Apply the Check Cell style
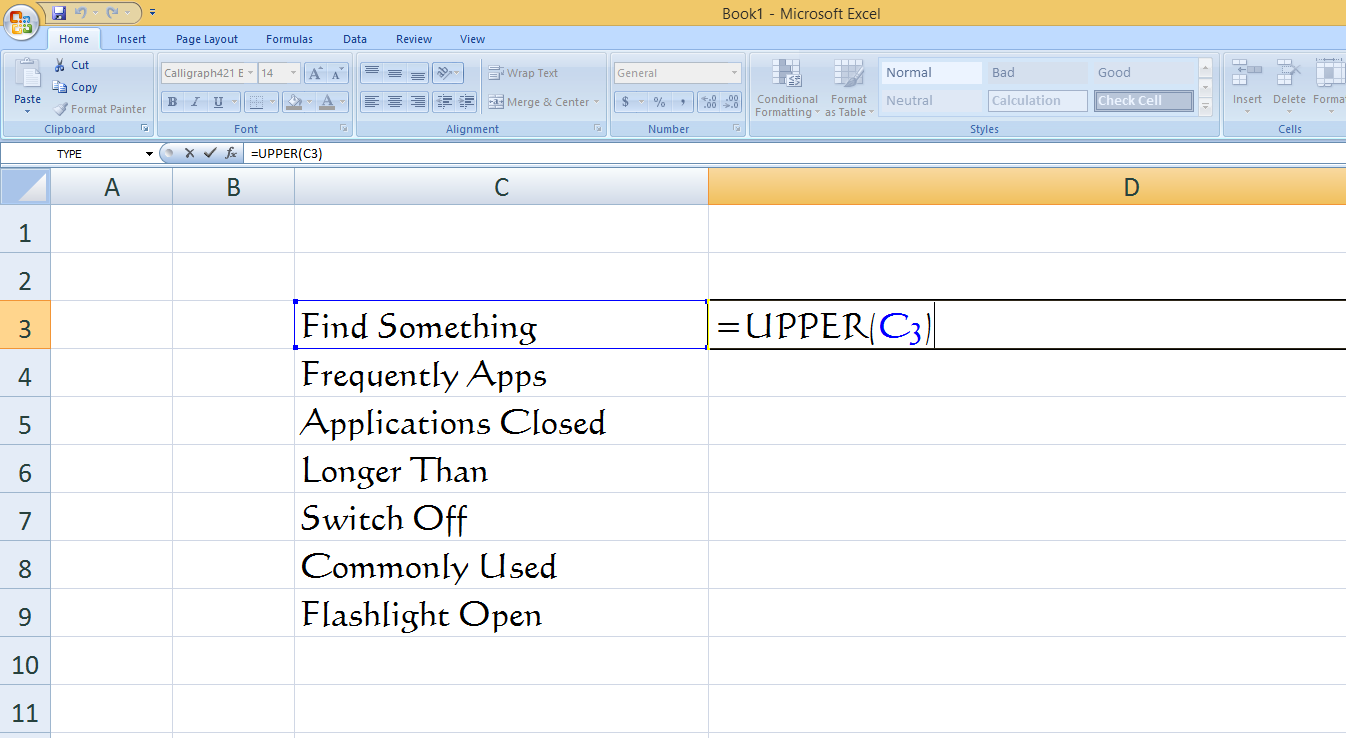The image size is (1346, 738). pyautogui.click(x=1143, y=100)
